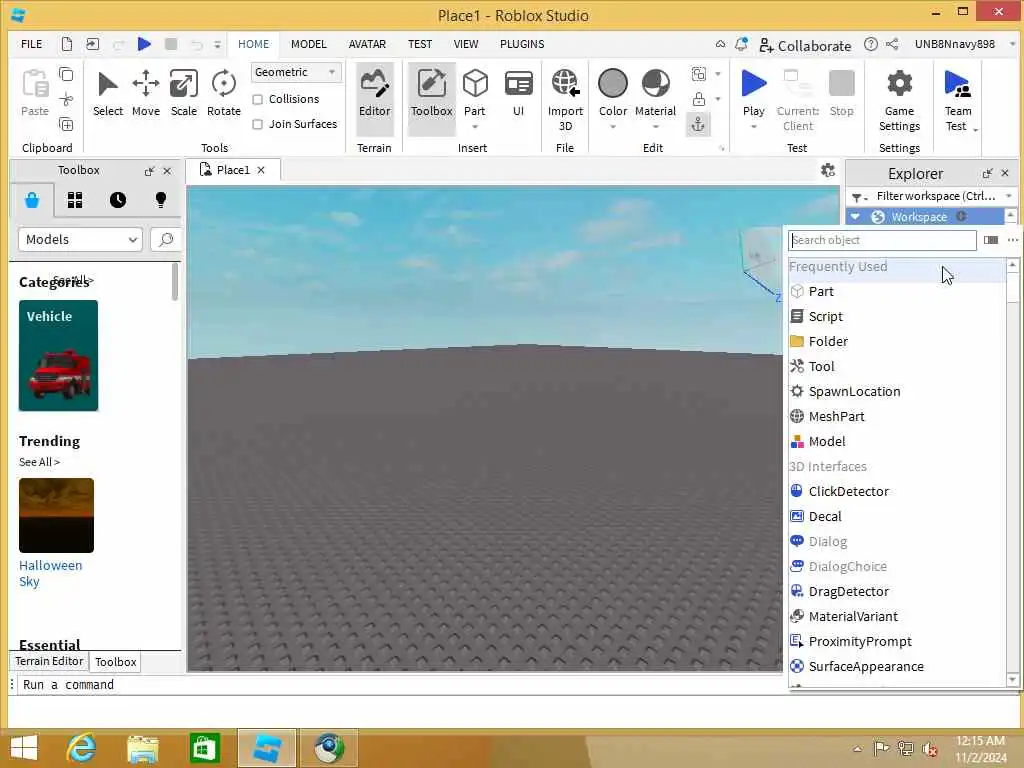The image size is (1024, 768).
Task: Click the Vehicle category thumbnail
Action: 58,355
